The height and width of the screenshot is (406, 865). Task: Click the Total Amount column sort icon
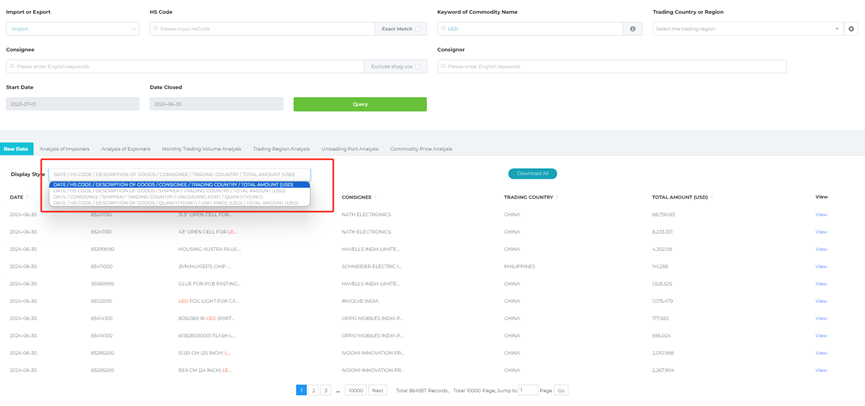(x=712, y=198)
